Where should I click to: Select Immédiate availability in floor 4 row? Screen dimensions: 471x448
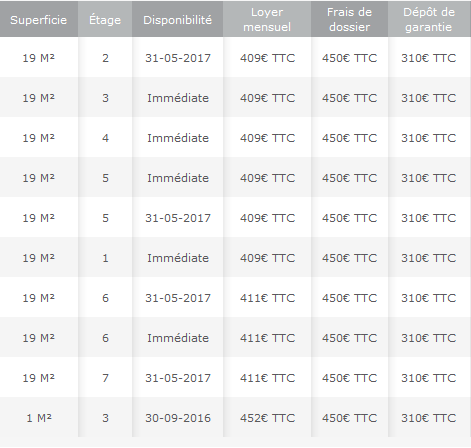pos(178,138)
